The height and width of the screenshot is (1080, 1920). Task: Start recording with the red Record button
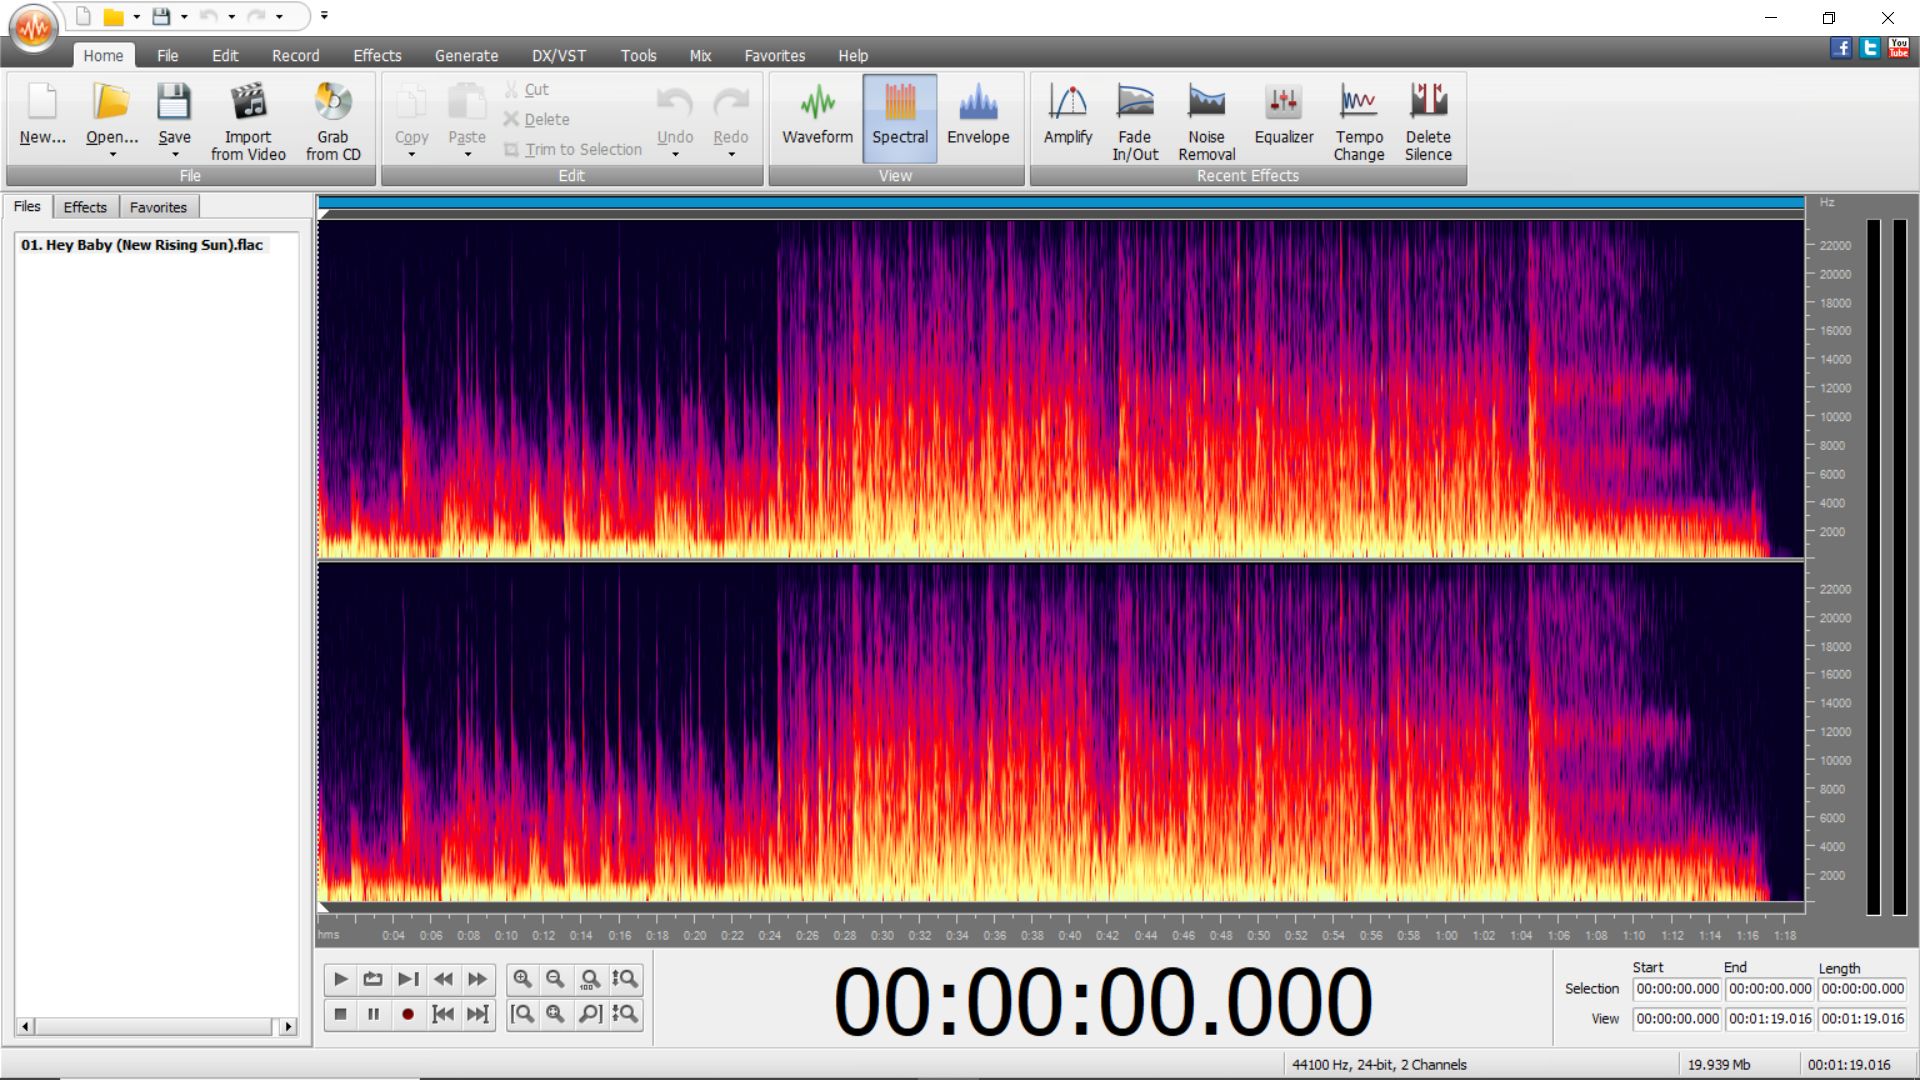(408, 1014)
